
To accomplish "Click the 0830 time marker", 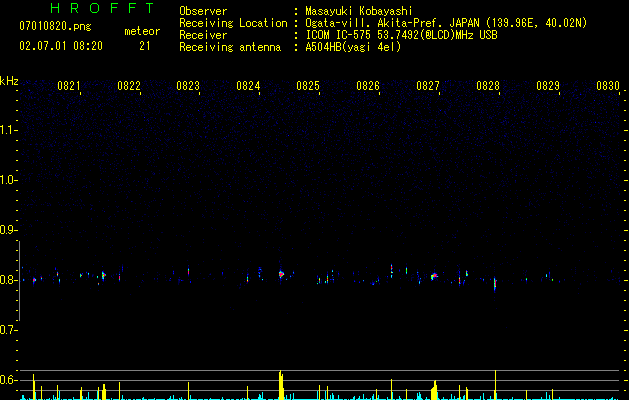I will pyautogui.click(x=608, y=86).
